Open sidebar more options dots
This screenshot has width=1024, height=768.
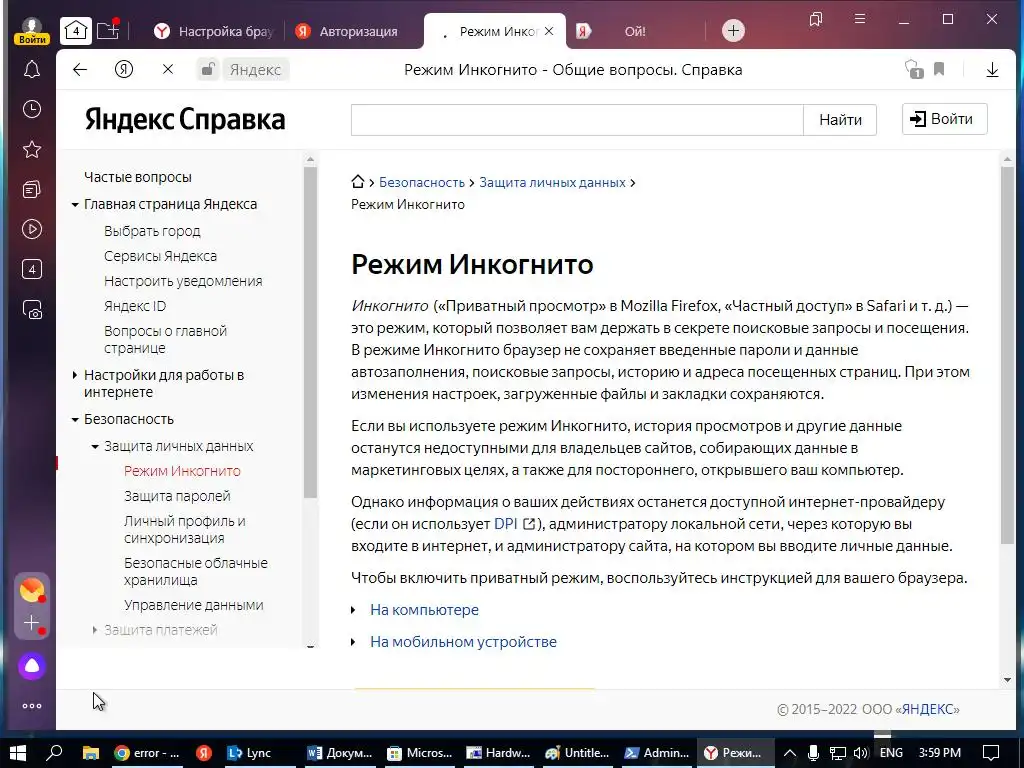point(31,706)
